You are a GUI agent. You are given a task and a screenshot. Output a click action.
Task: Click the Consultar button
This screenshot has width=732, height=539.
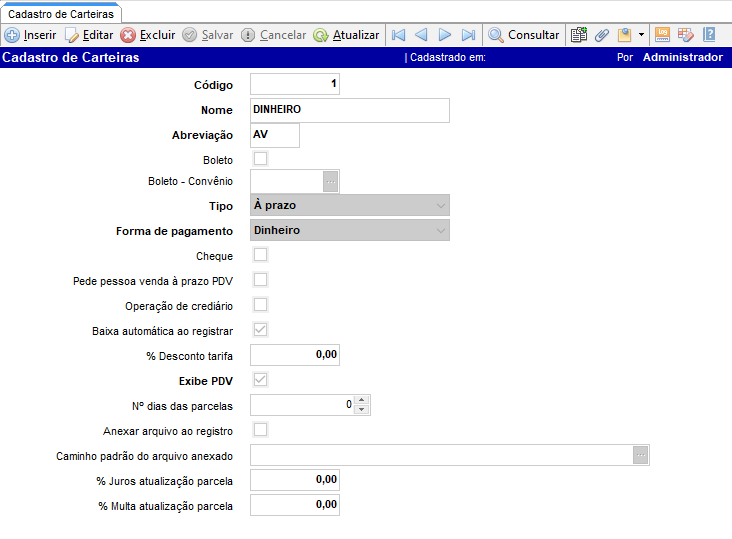[x=523, y=35]
